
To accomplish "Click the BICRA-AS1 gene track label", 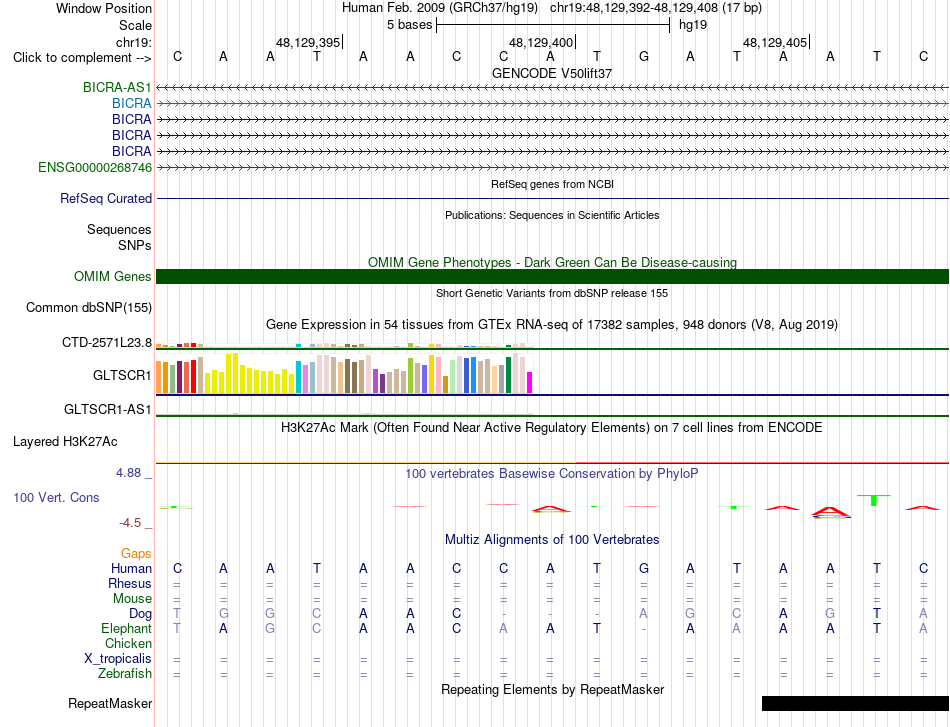I will tap(117, 87).
